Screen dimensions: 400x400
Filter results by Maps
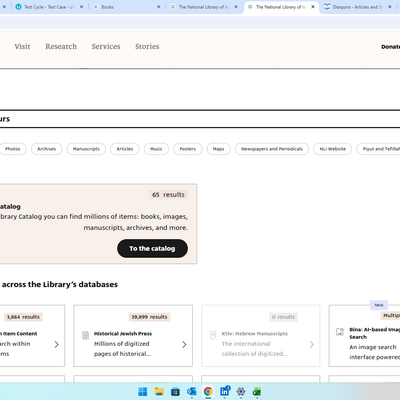pyautogui.click(x=218, y=149)
